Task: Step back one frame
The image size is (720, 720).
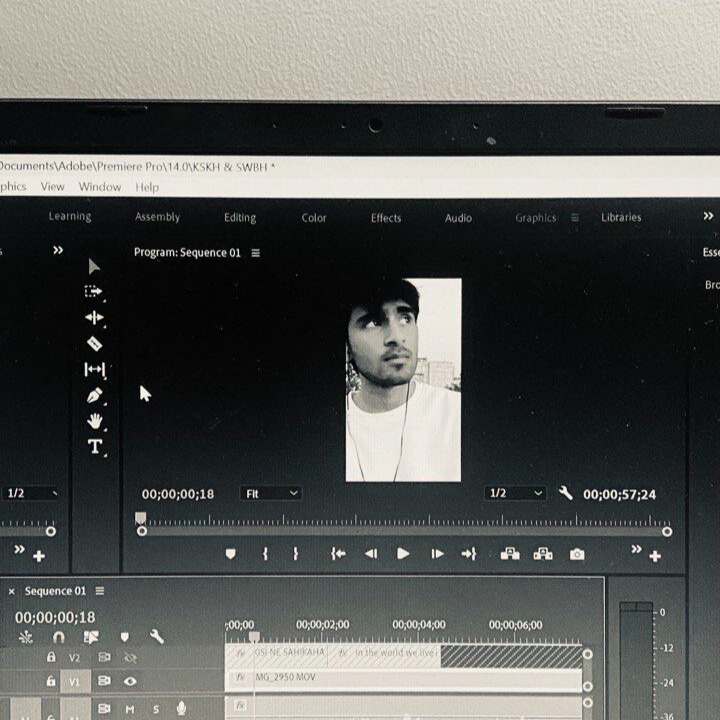Action: [371, 554]
